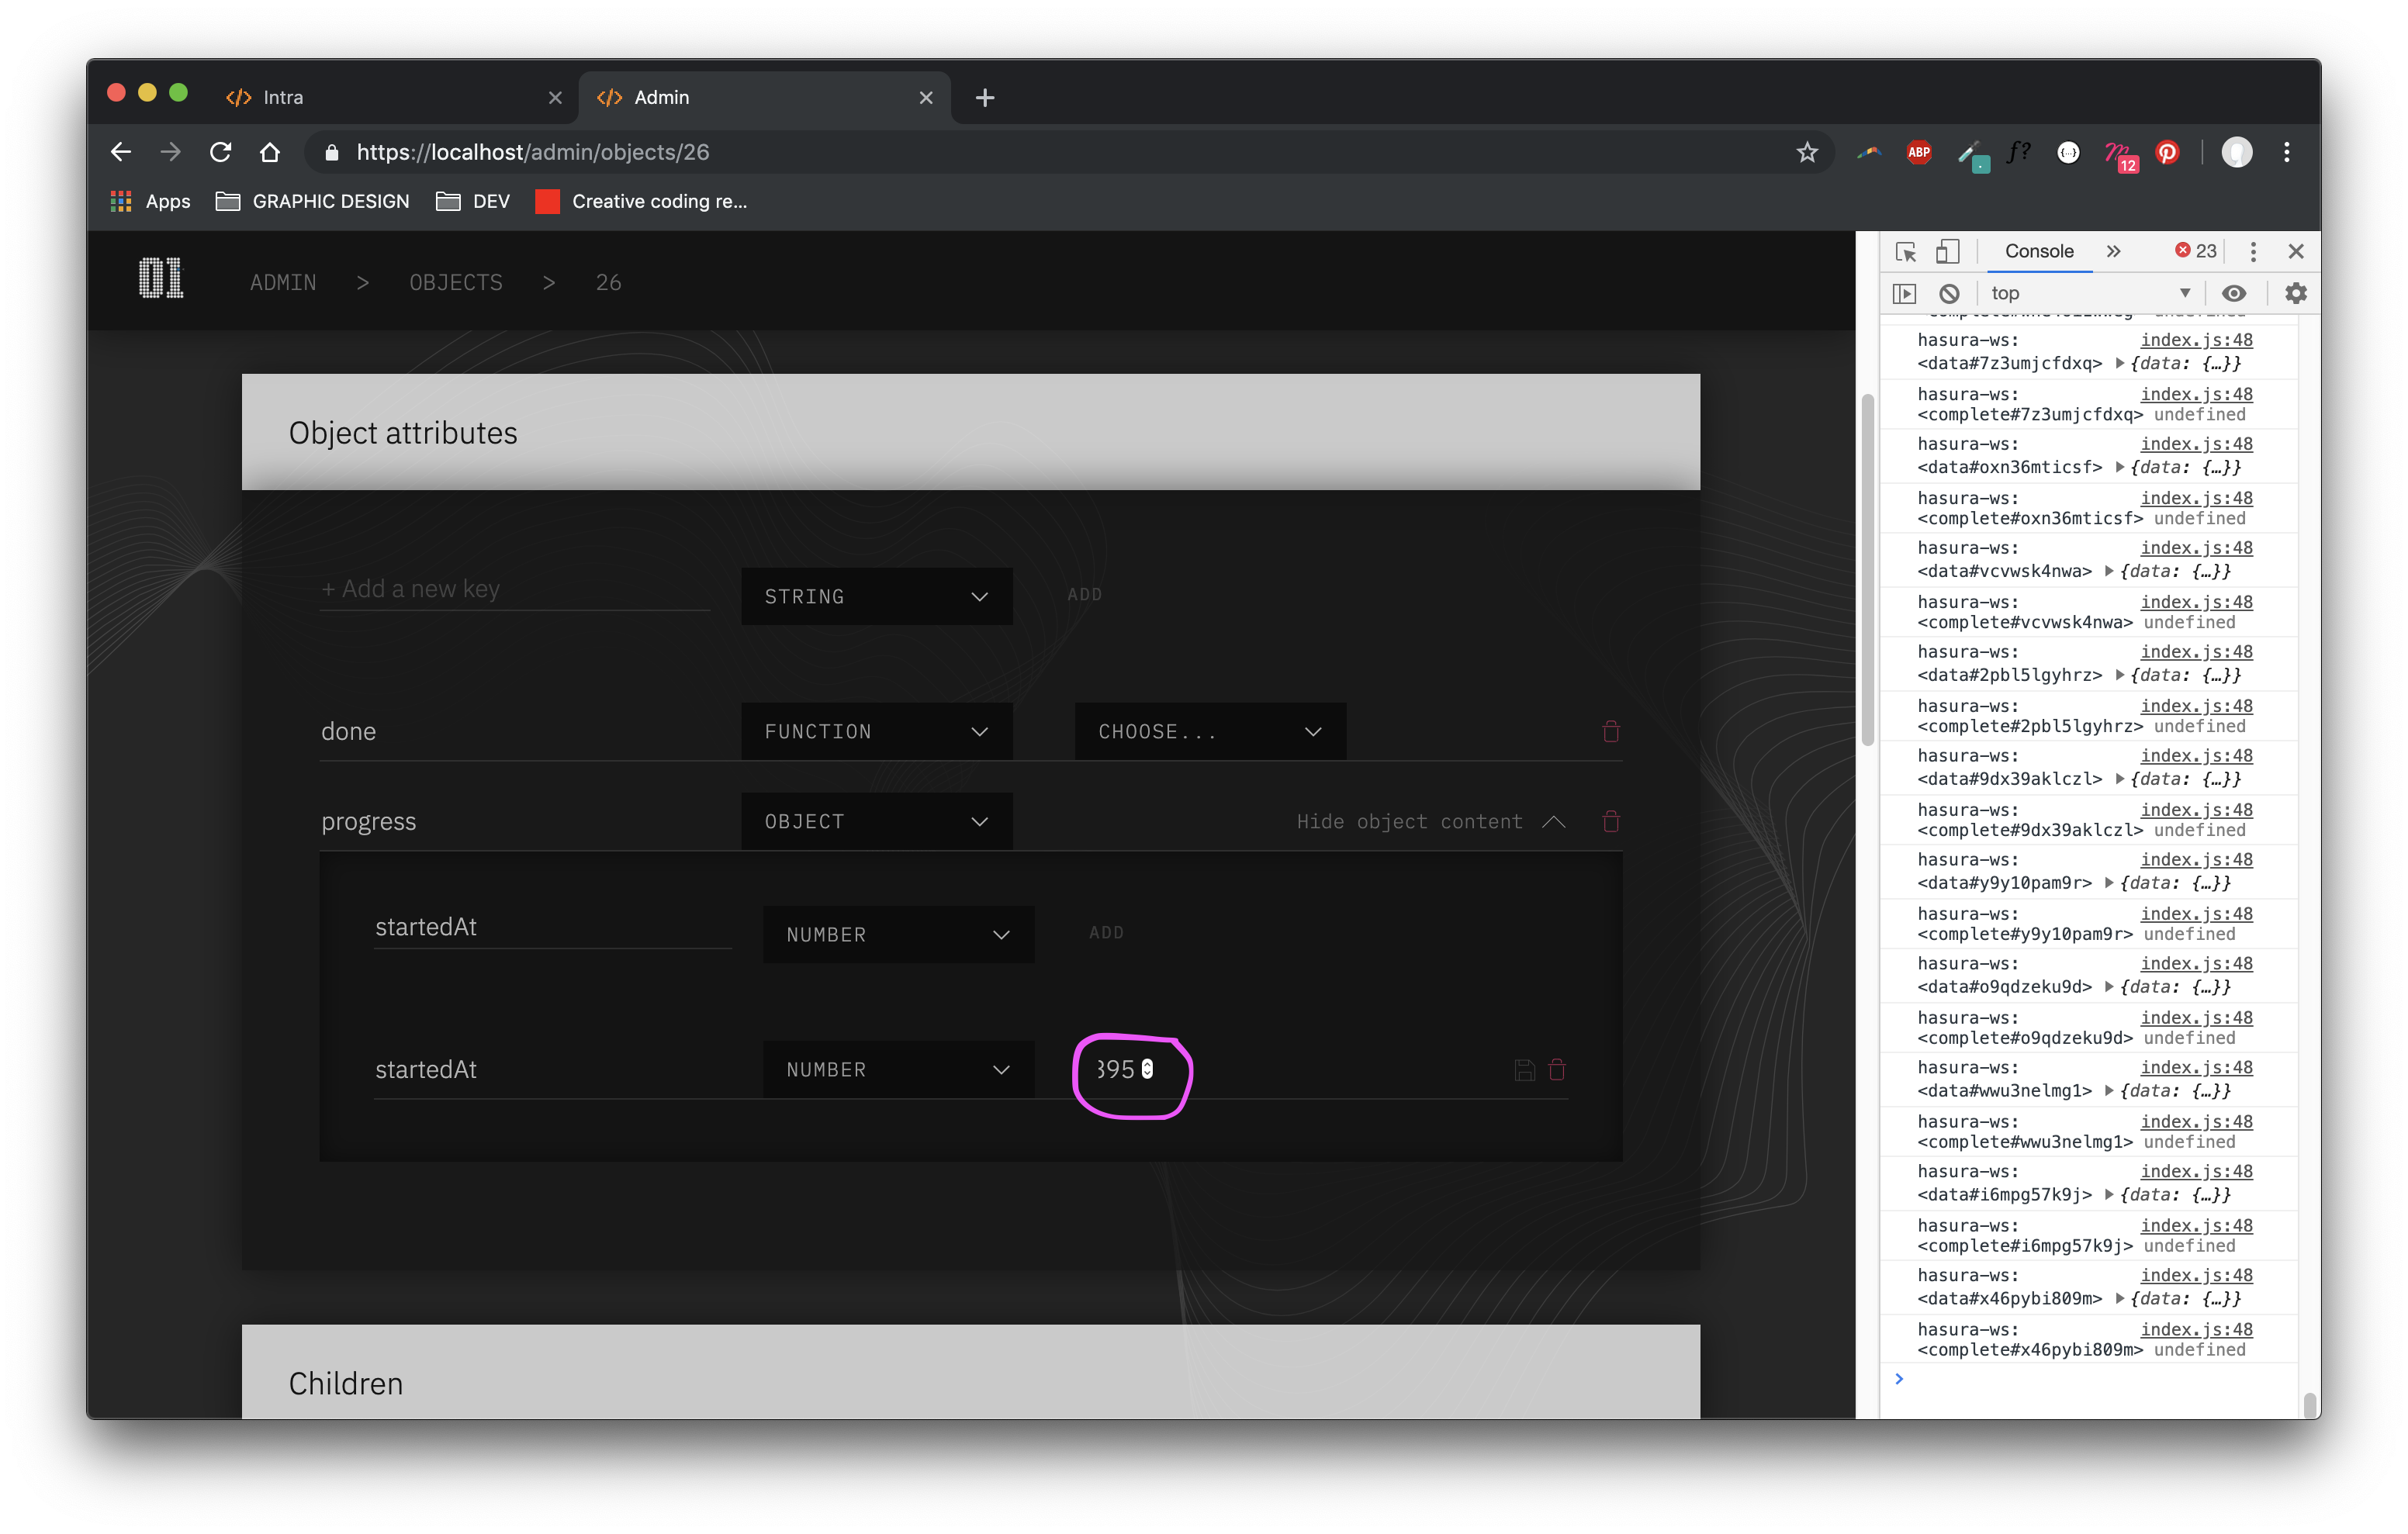Screen dimensions: 2408x1534
Task: Click the number stepper on 395
Action: coord(1147,1069)
